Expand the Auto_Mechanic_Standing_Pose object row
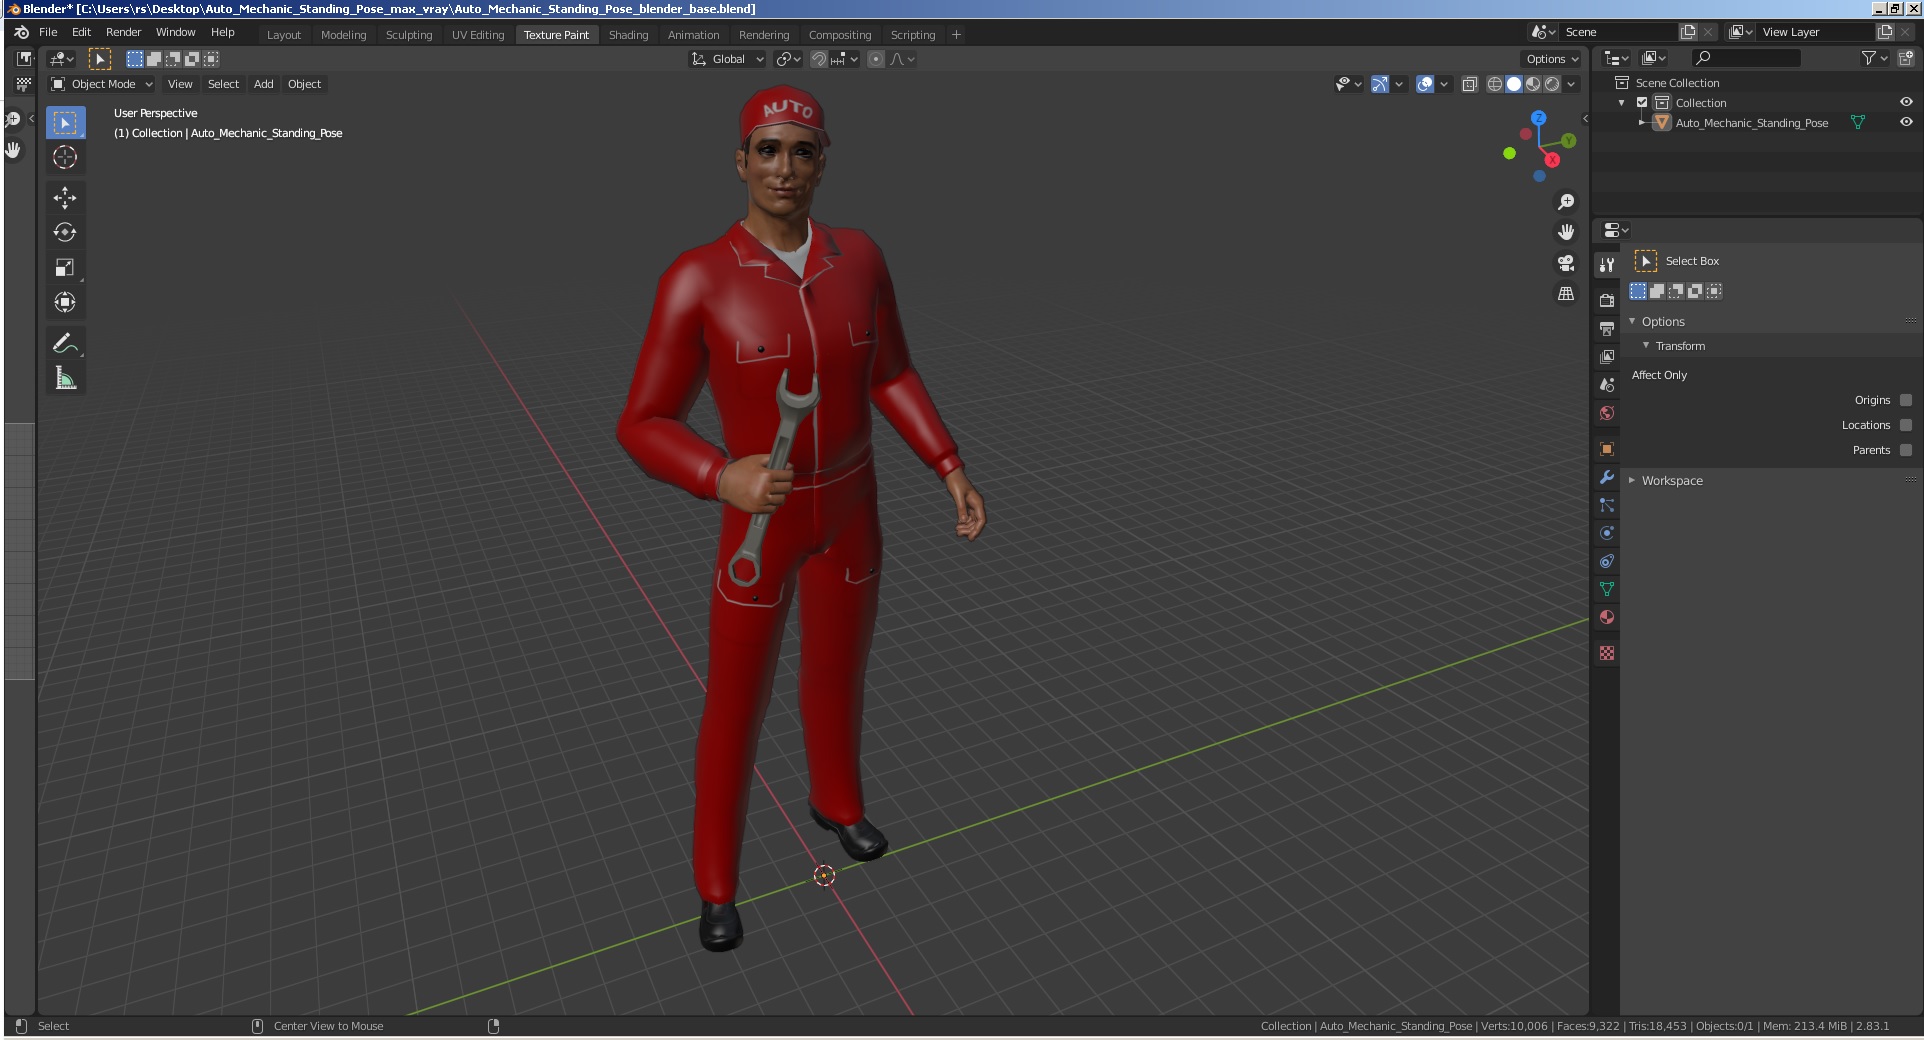This screenshot has width=1924, height=1040. (1641, 123)
